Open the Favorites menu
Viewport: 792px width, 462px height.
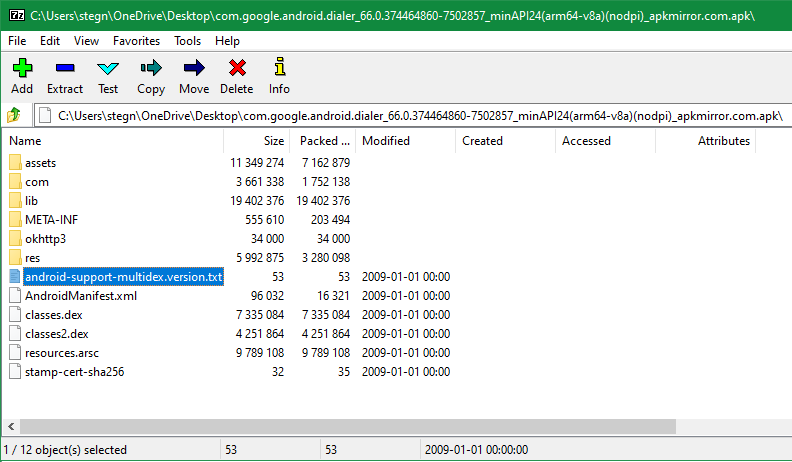pos(136,41)
